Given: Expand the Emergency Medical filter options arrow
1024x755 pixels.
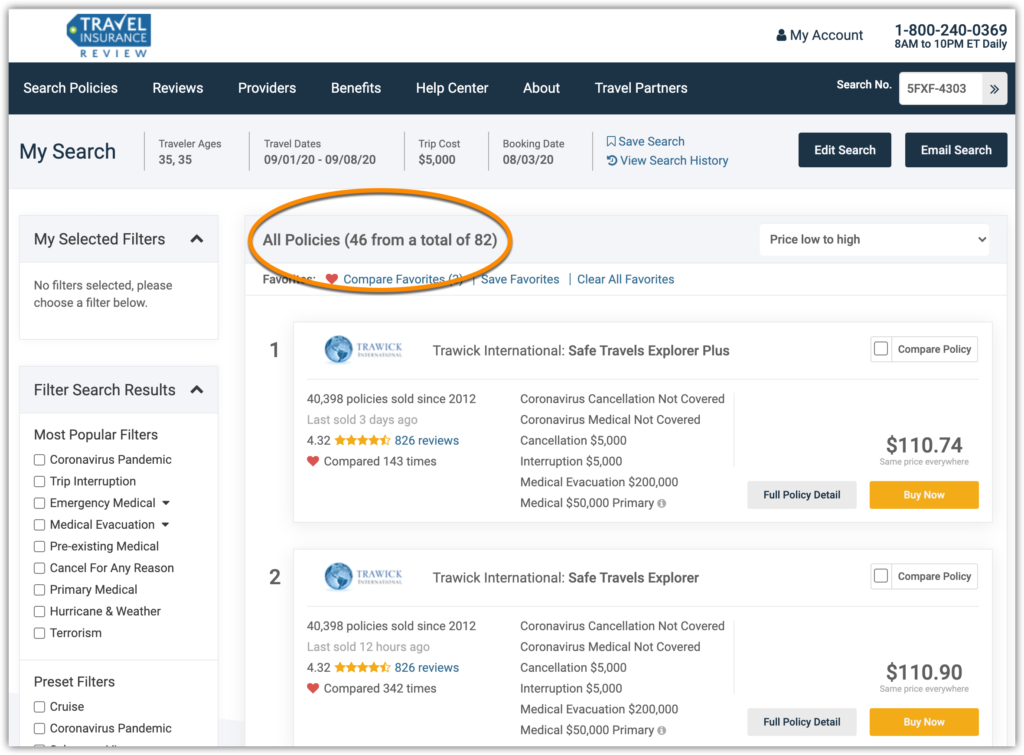Looking at the screenshot, I should click(166, 503).
